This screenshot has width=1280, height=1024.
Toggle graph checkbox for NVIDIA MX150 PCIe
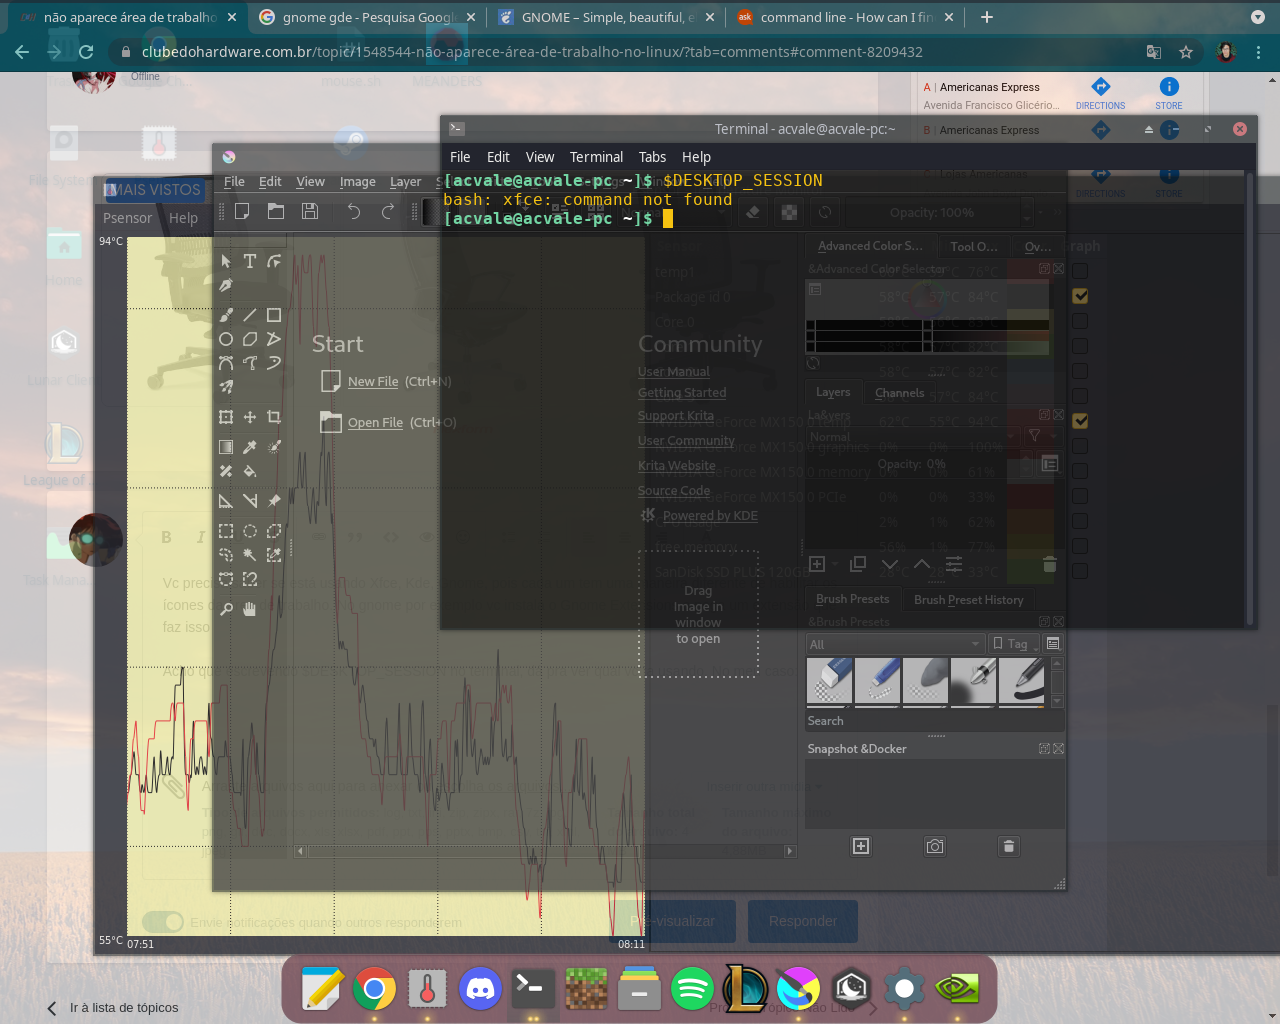pos(1080,496)
